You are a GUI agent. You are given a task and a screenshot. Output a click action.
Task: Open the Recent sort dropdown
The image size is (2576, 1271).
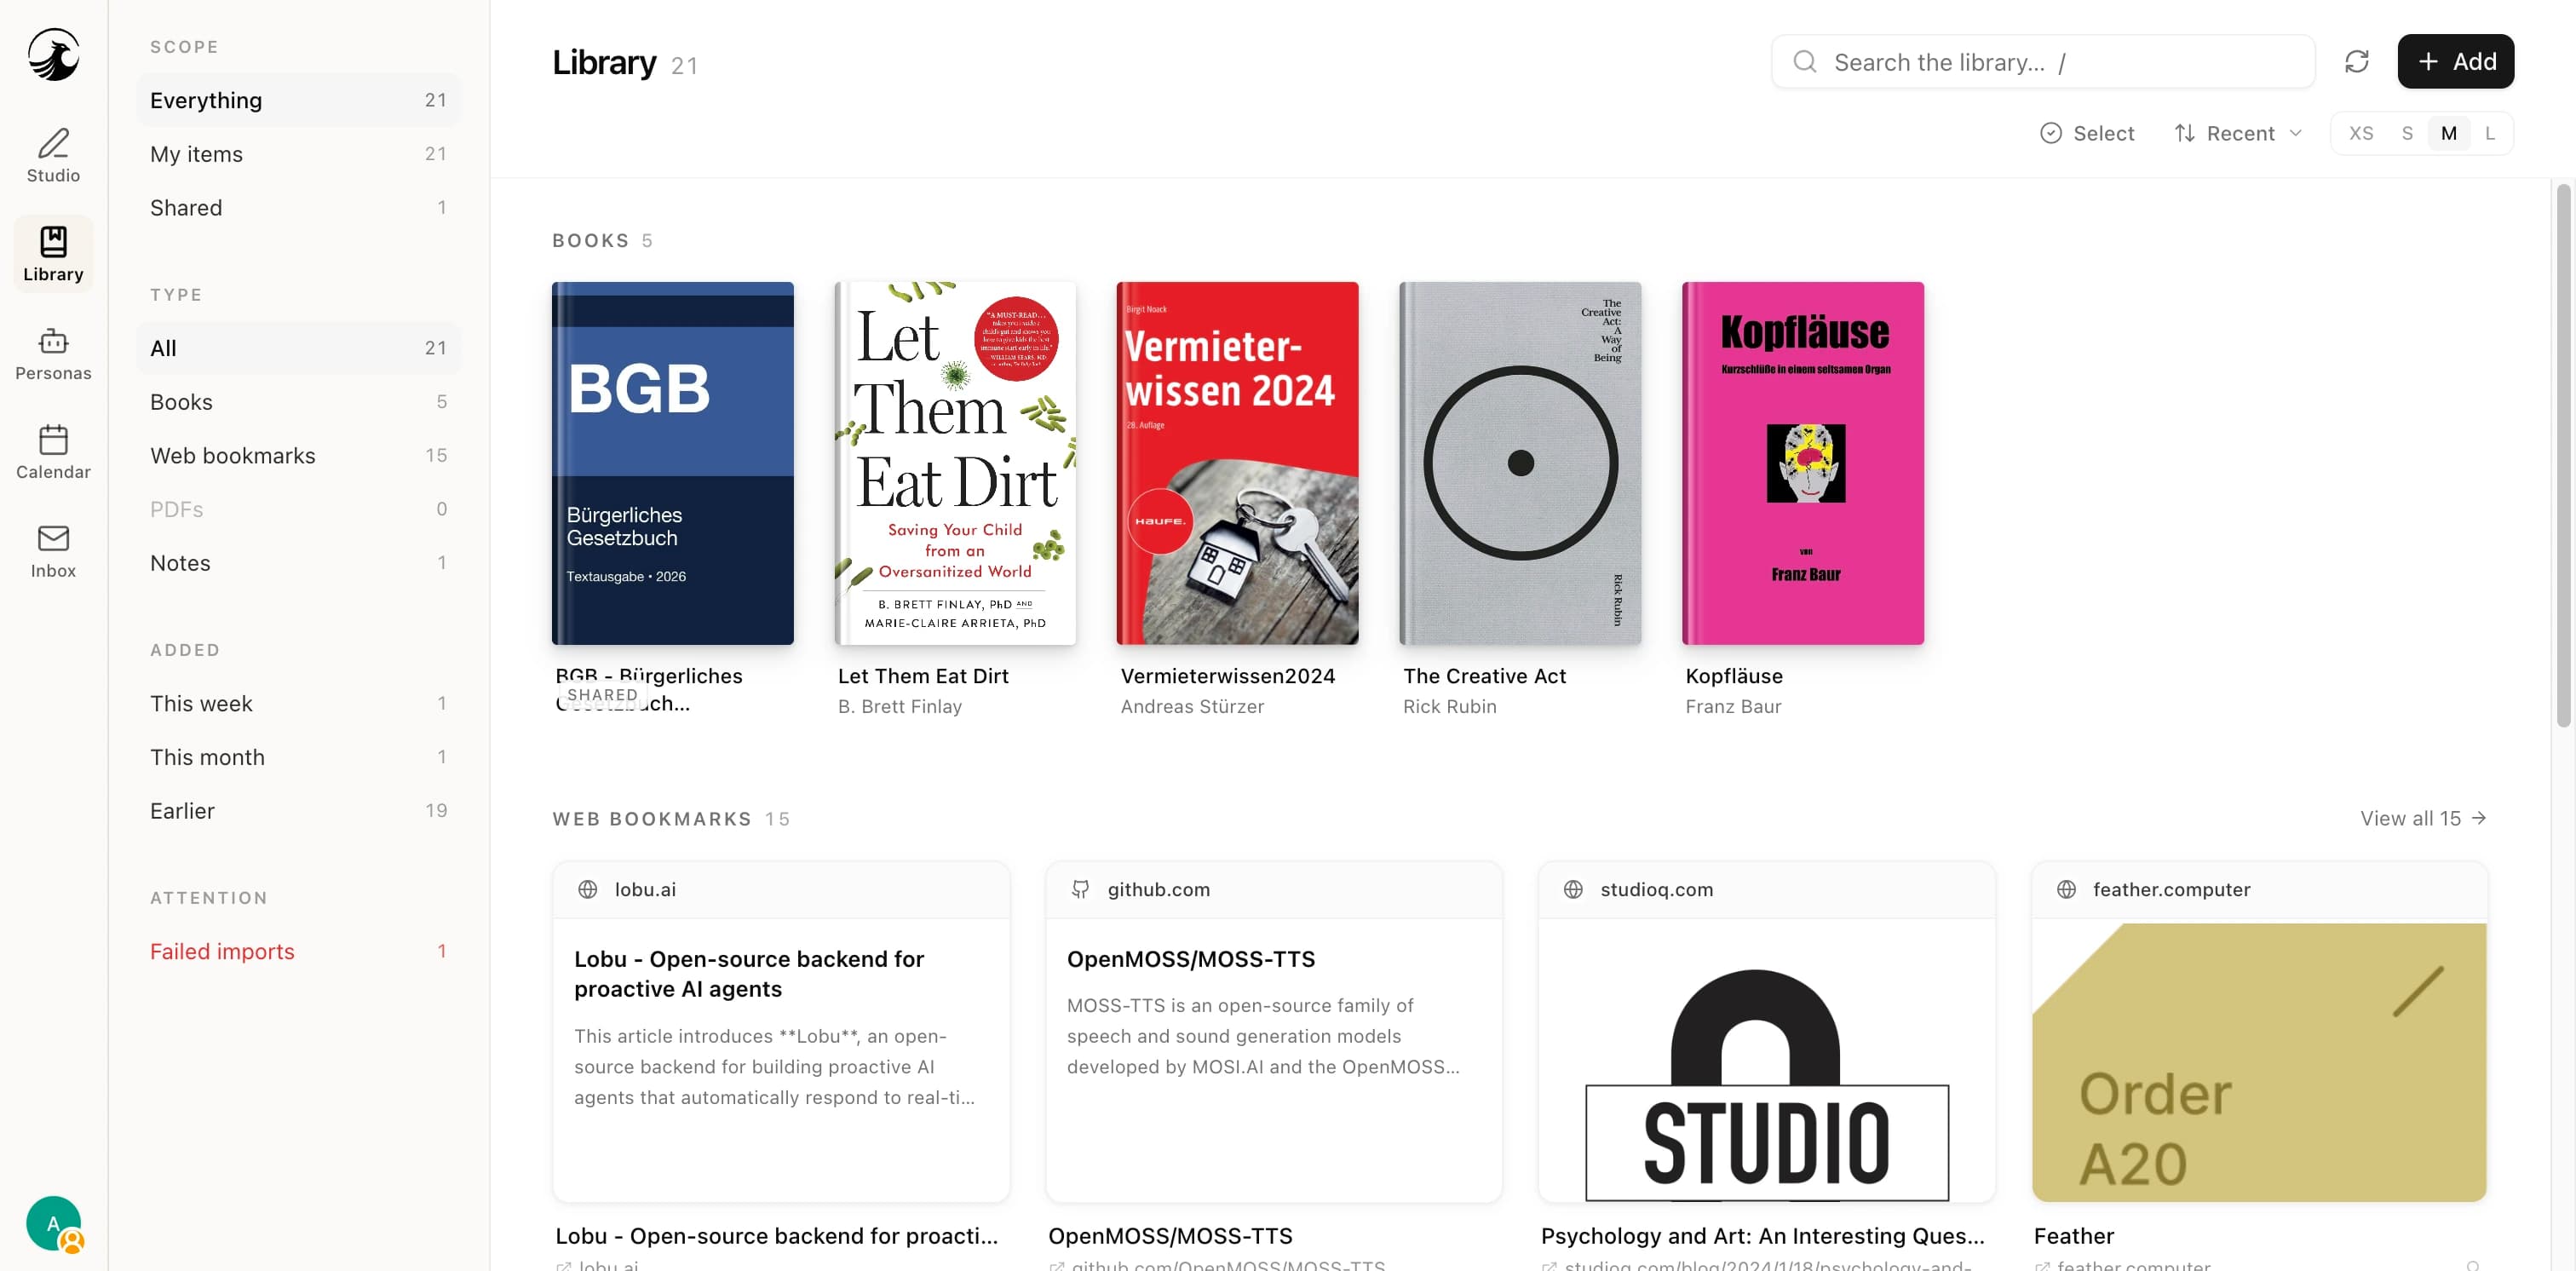coord(2238,133)
